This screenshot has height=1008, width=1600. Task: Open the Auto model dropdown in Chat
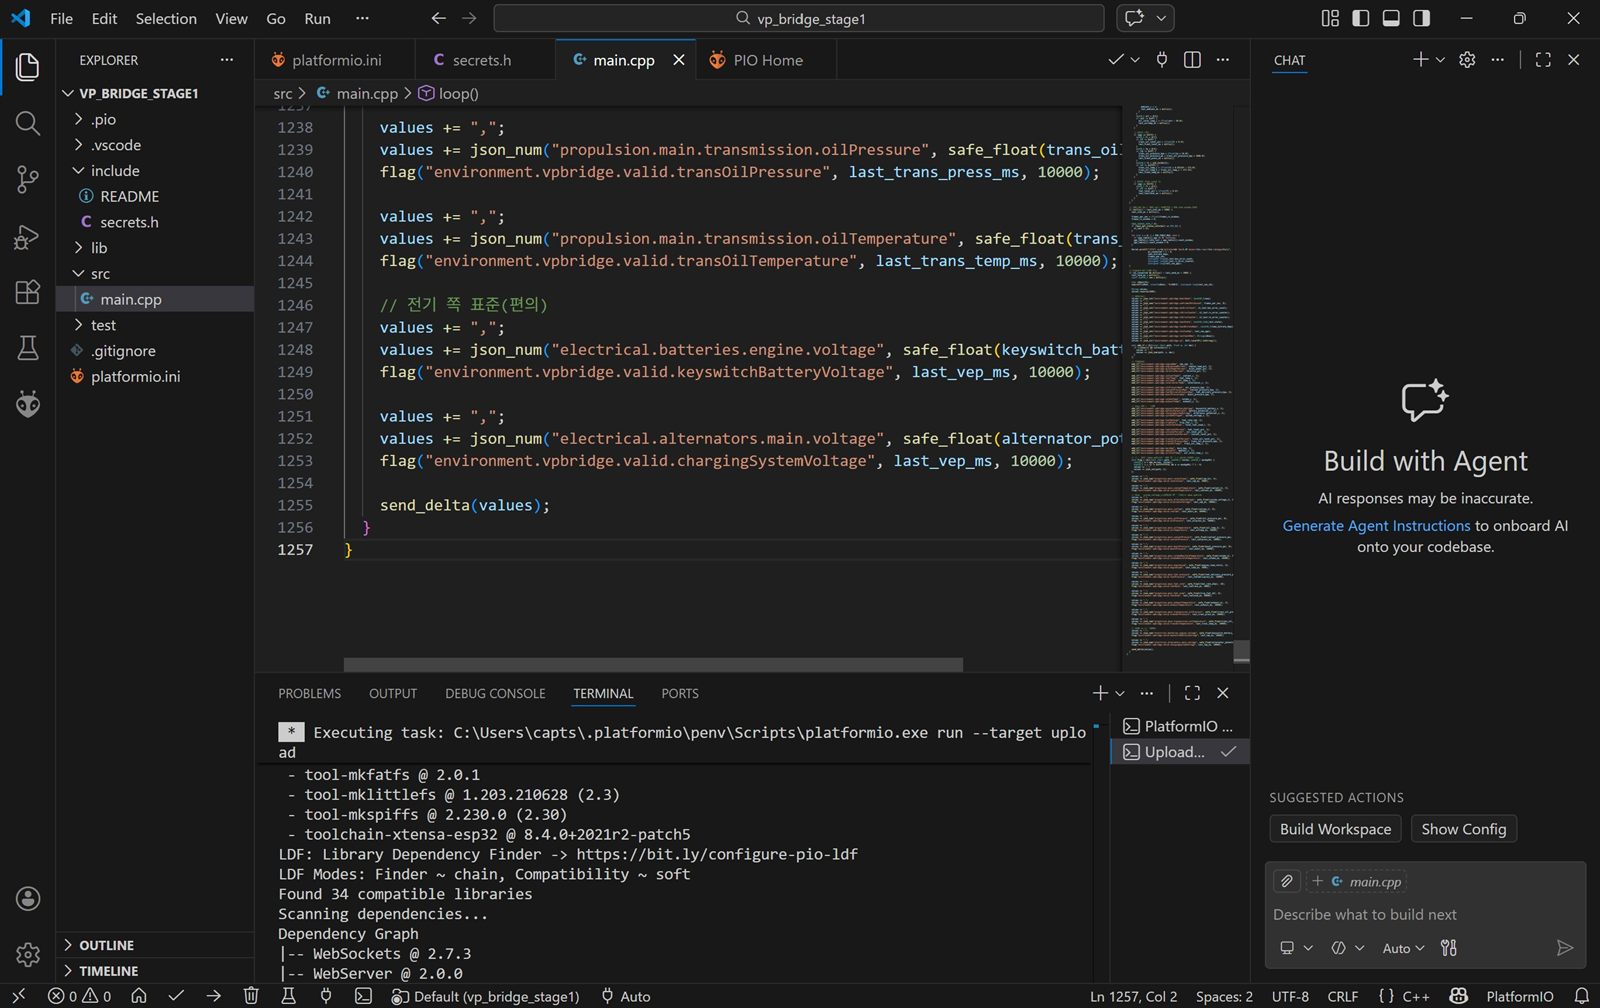(1401, 948)
